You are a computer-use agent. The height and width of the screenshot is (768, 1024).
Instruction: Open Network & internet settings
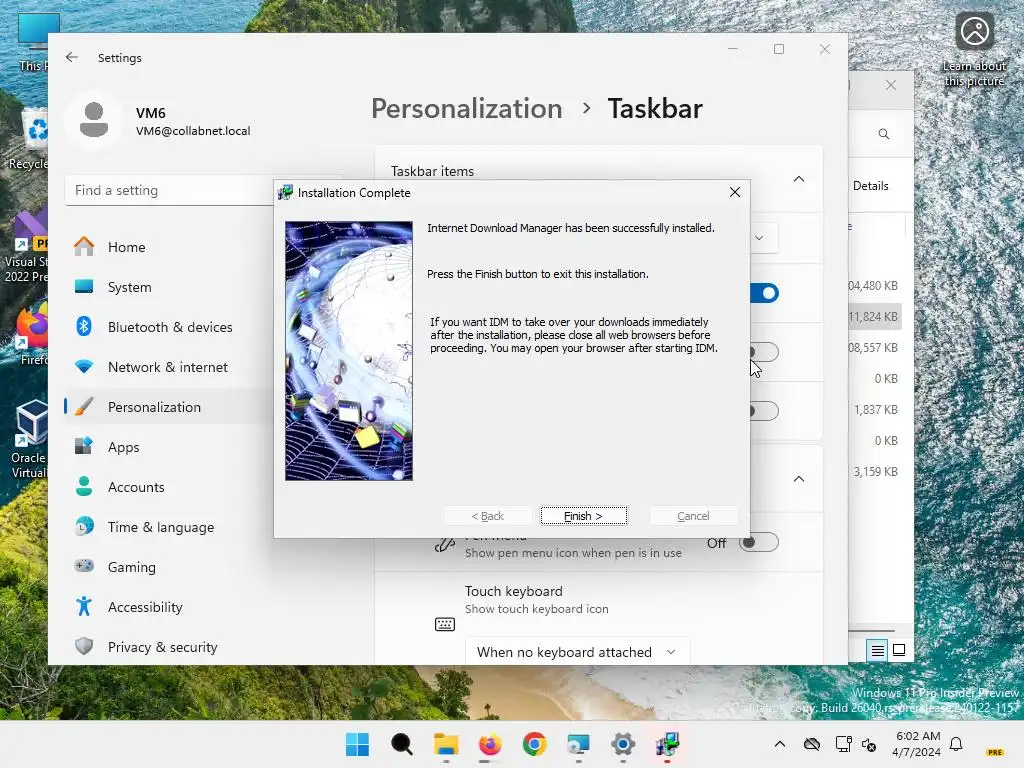[168, 367]
